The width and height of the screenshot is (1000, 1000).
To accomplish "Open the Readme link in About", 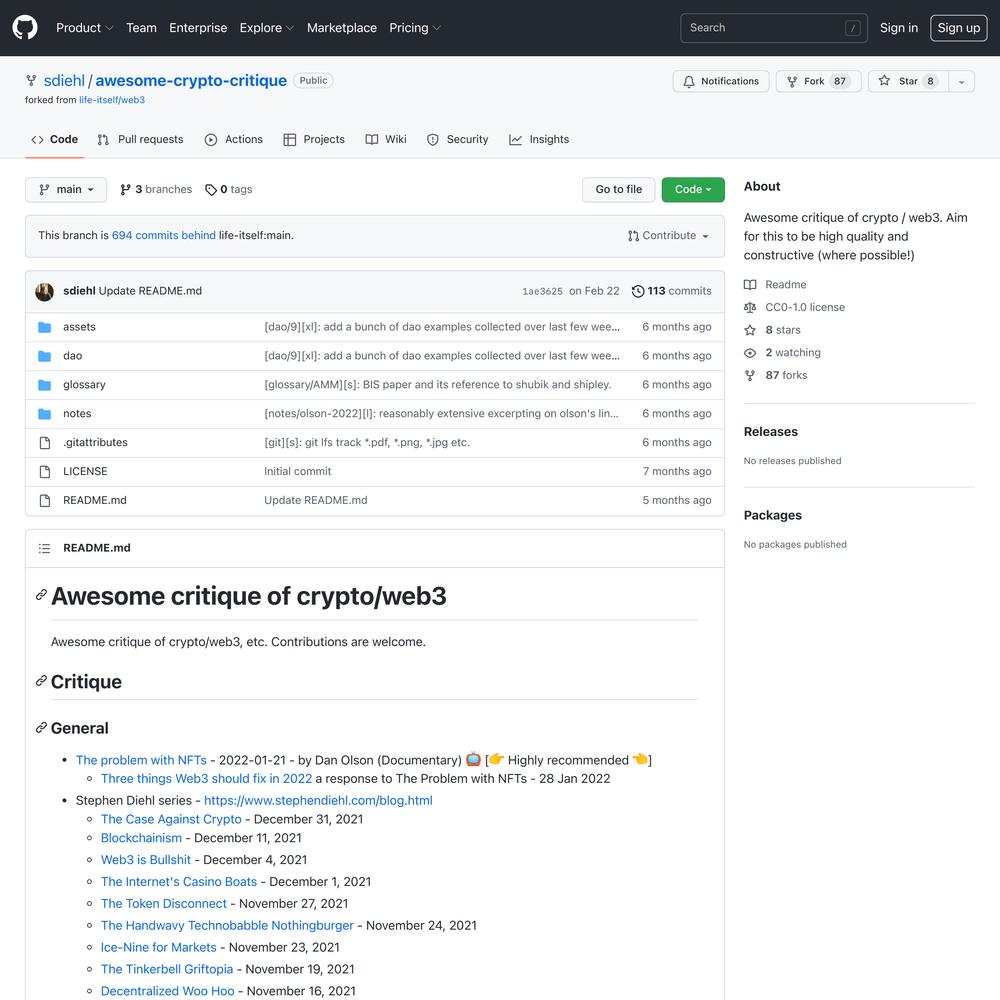I will [775, 284].
